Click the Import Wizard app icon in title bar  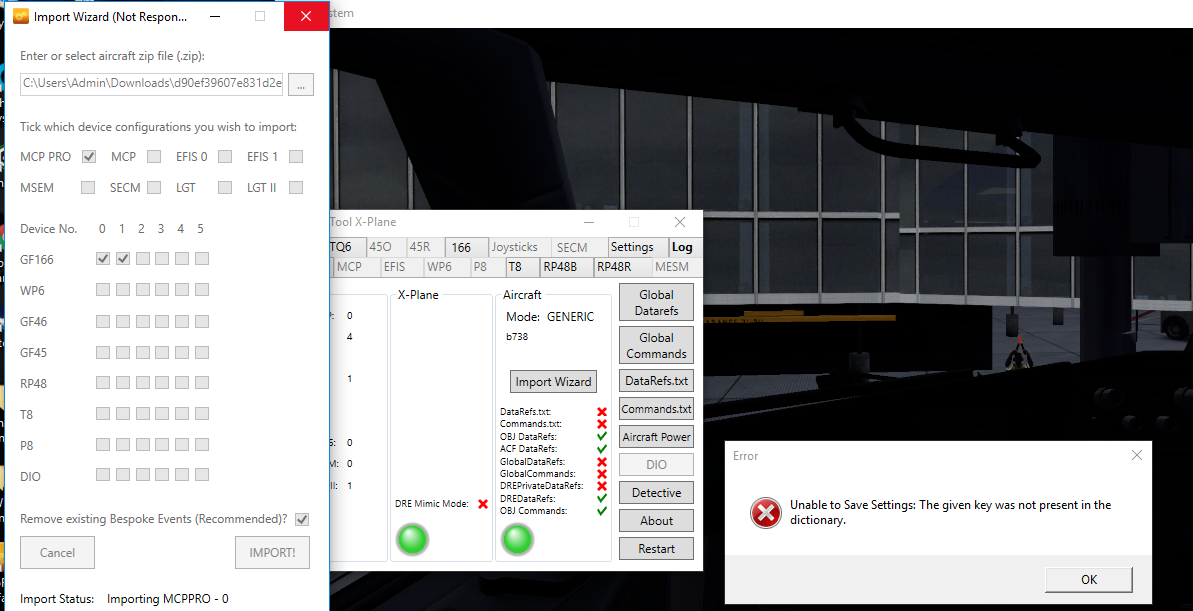click(20, 16)
